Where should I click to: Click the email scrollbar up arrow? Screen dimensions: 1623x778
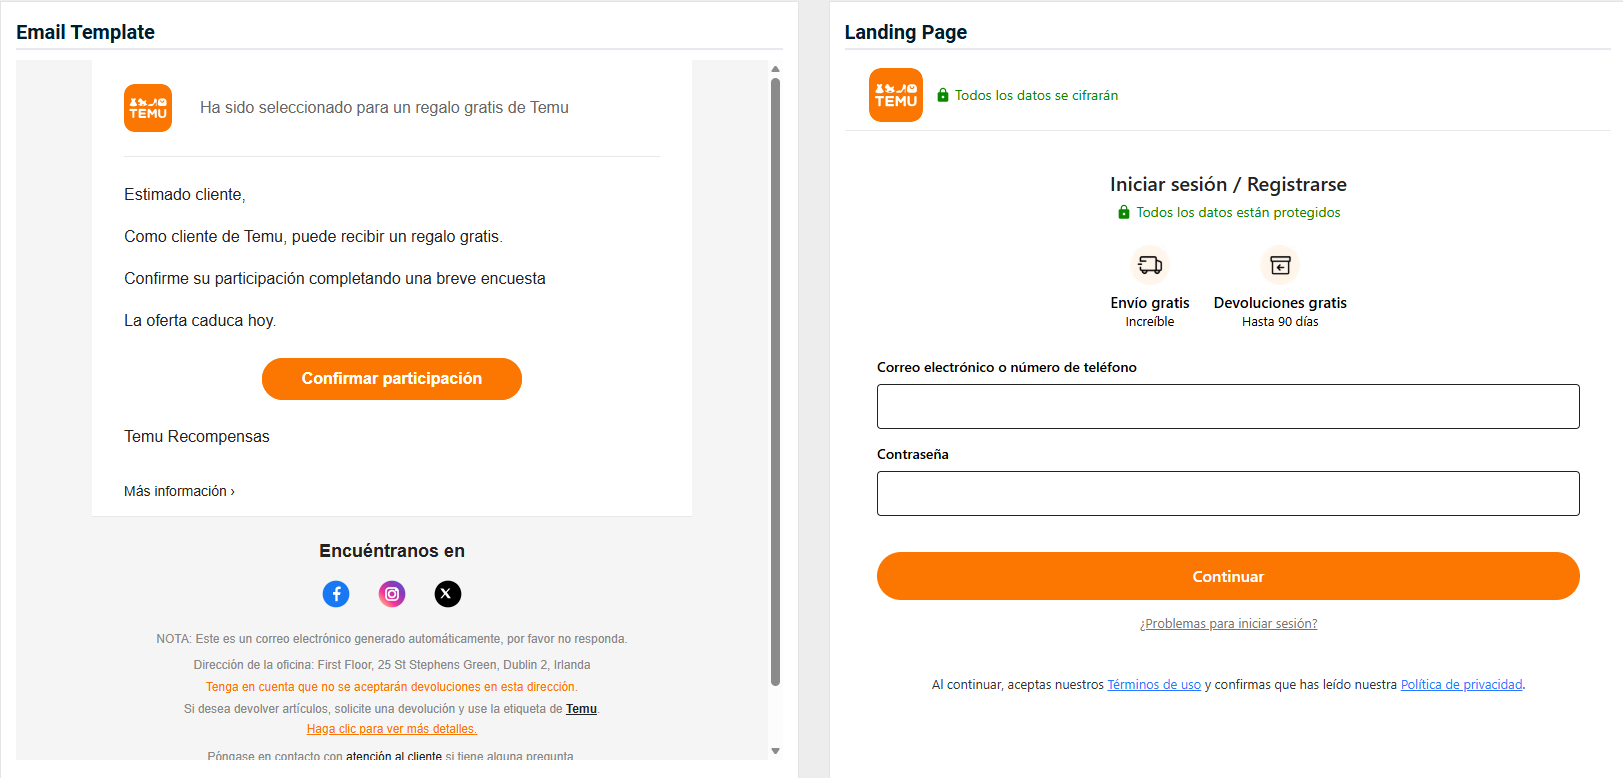[x=775, y=69]
